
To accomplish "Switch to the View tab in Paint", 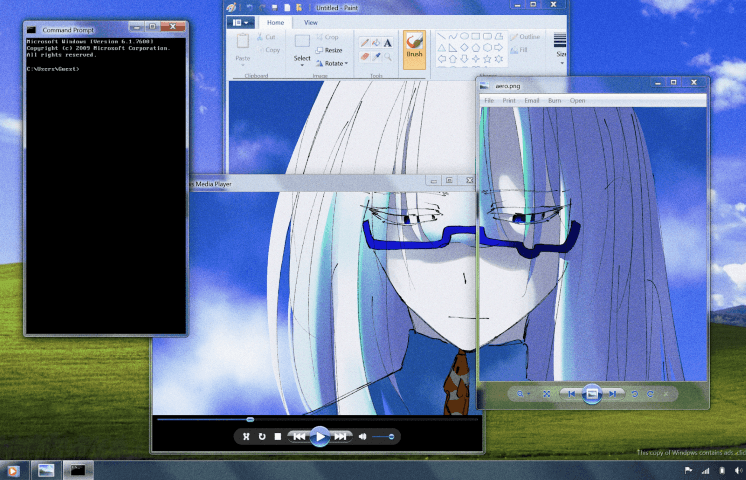I will pyautogui.click(x=311, y=22).
